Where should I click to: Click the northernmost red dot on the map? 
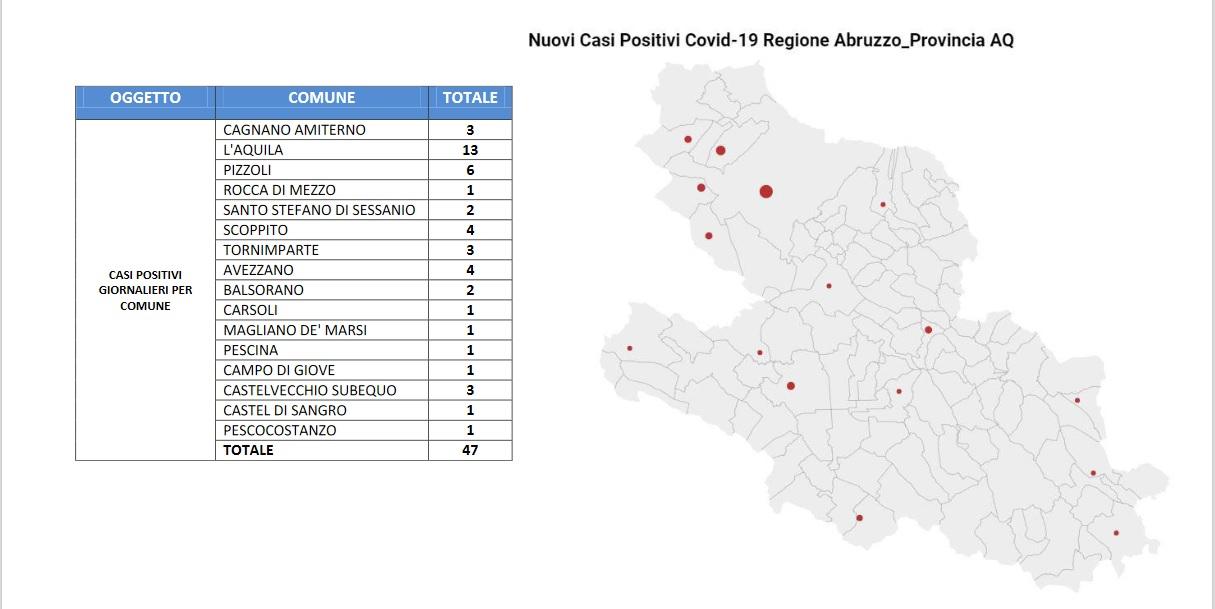click(688, 139)
